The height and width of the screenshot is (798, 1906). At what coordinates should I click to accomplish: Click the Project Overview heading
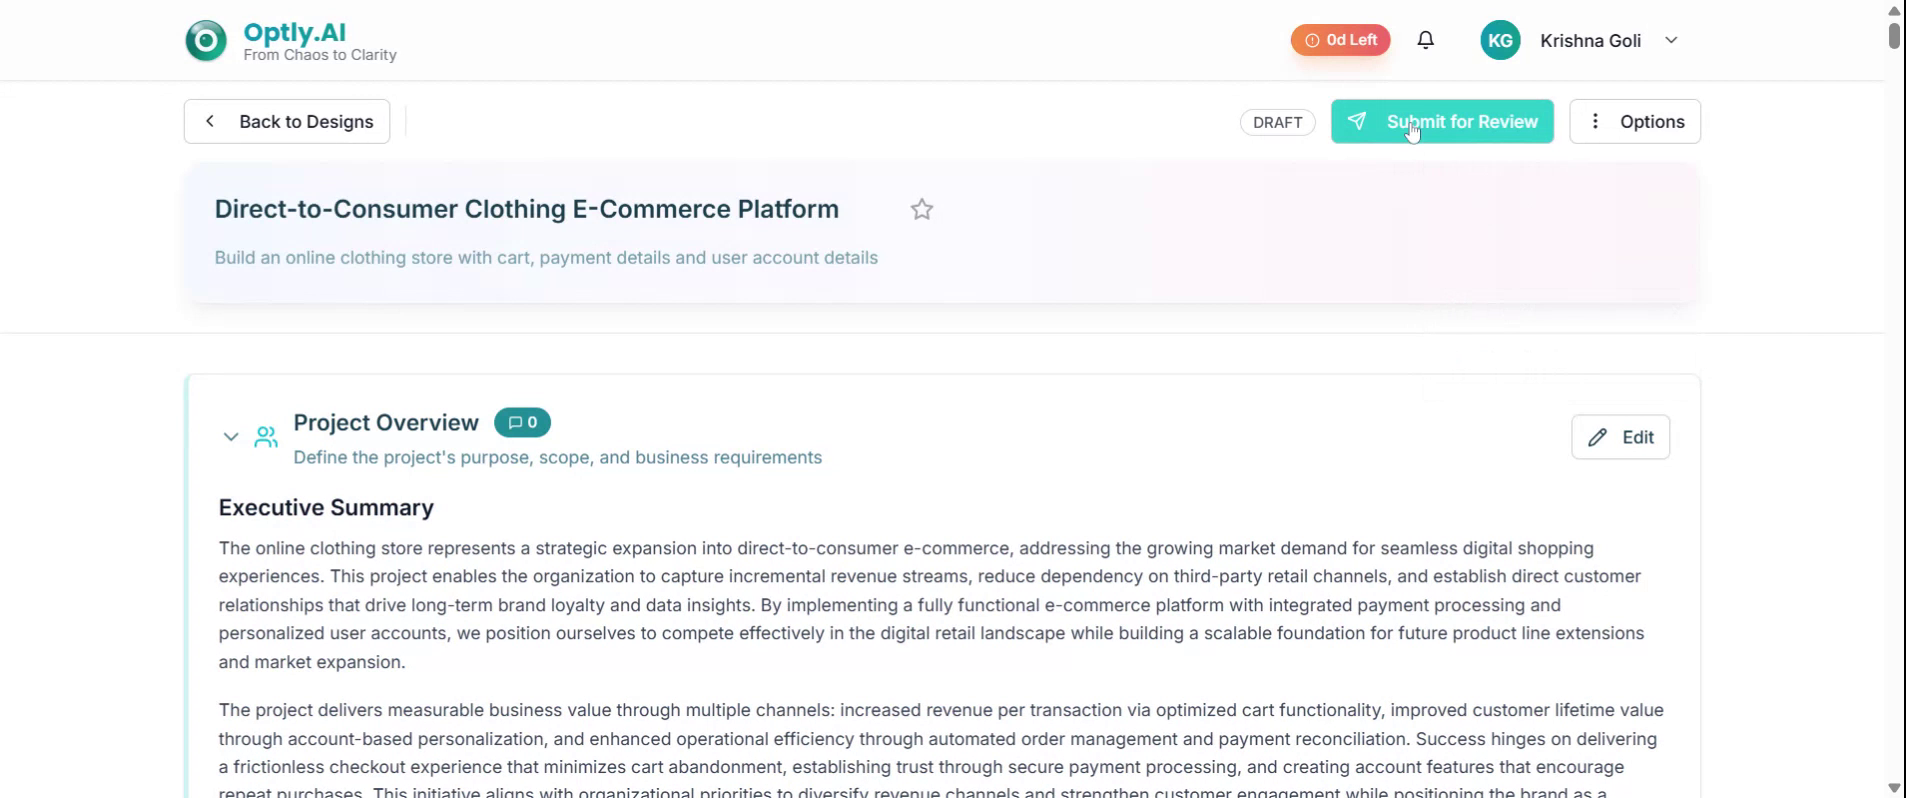coord(386,423)
